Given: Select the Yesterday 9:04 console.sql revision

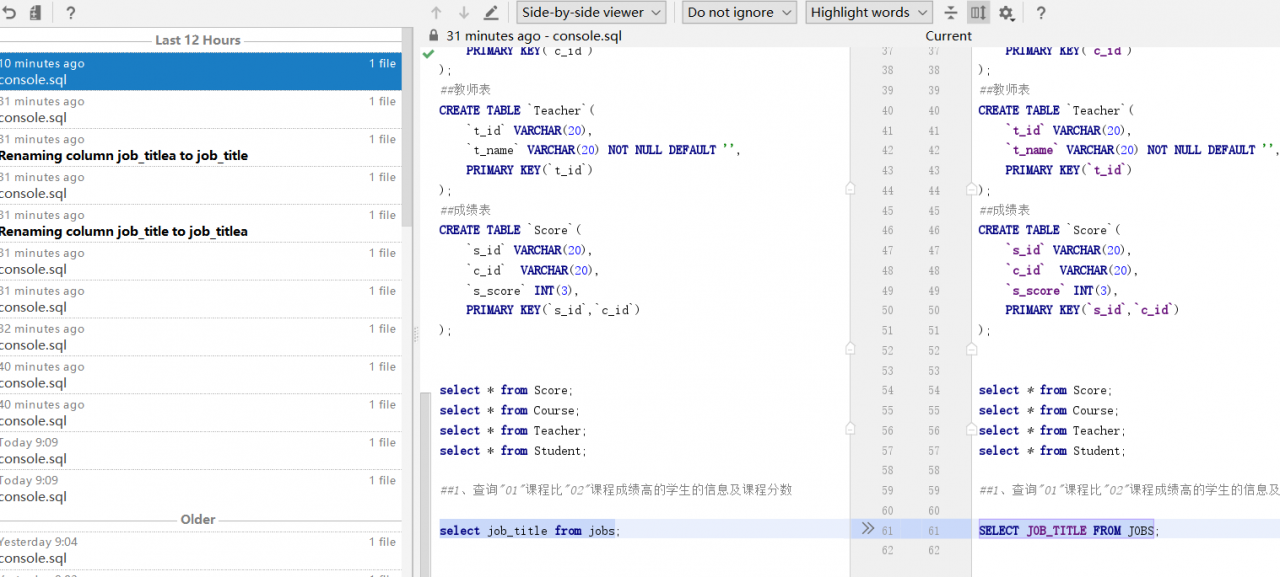Looking at the screenshot, I should pyautogui.click(x=200, y=550).
